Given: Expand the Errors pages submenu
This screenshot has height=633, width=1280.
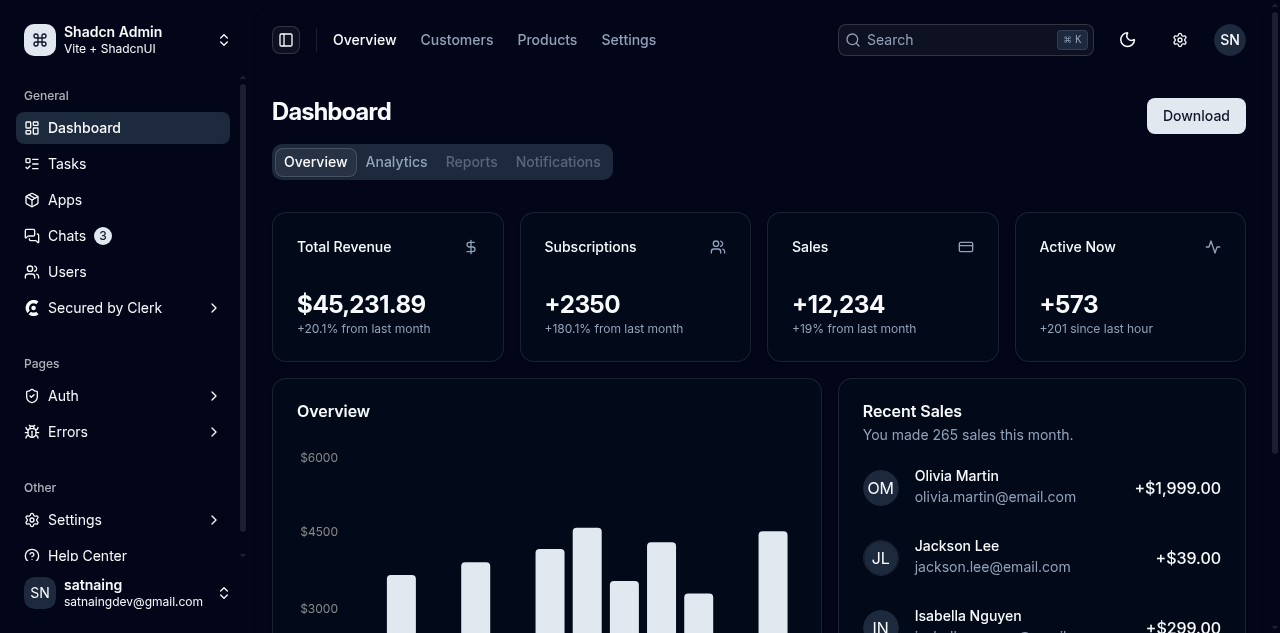Looking at the screenshot, I should pos(214,432).
